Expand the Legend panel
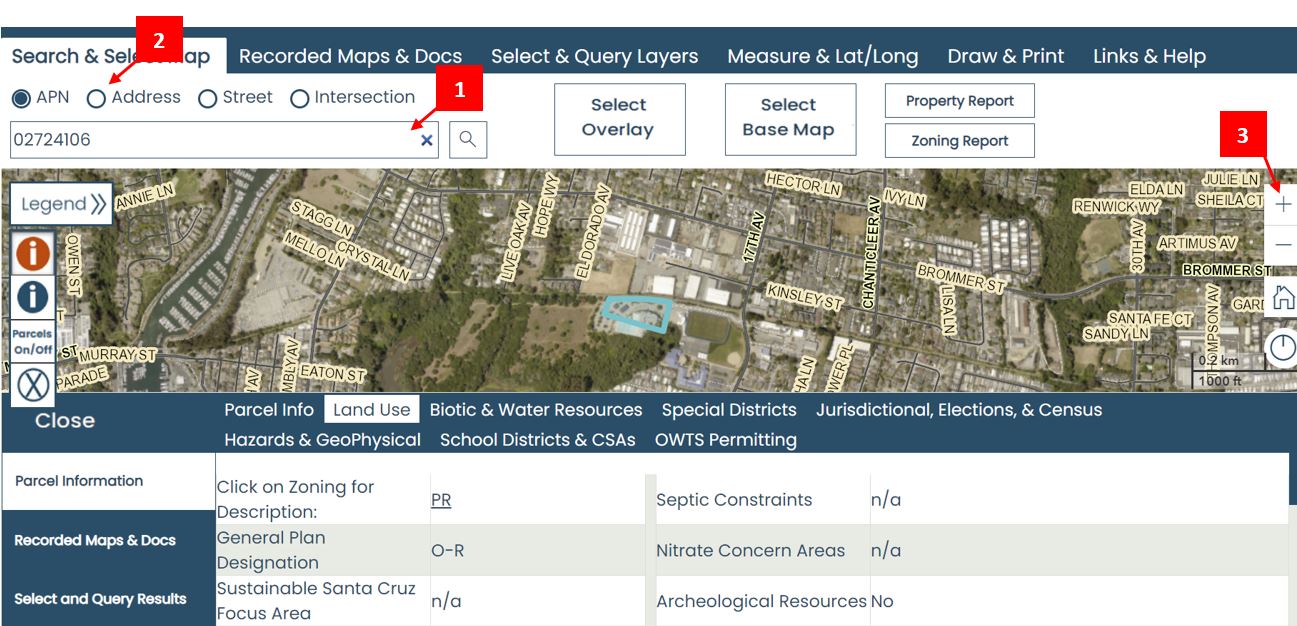 click(x=61, y=204)
